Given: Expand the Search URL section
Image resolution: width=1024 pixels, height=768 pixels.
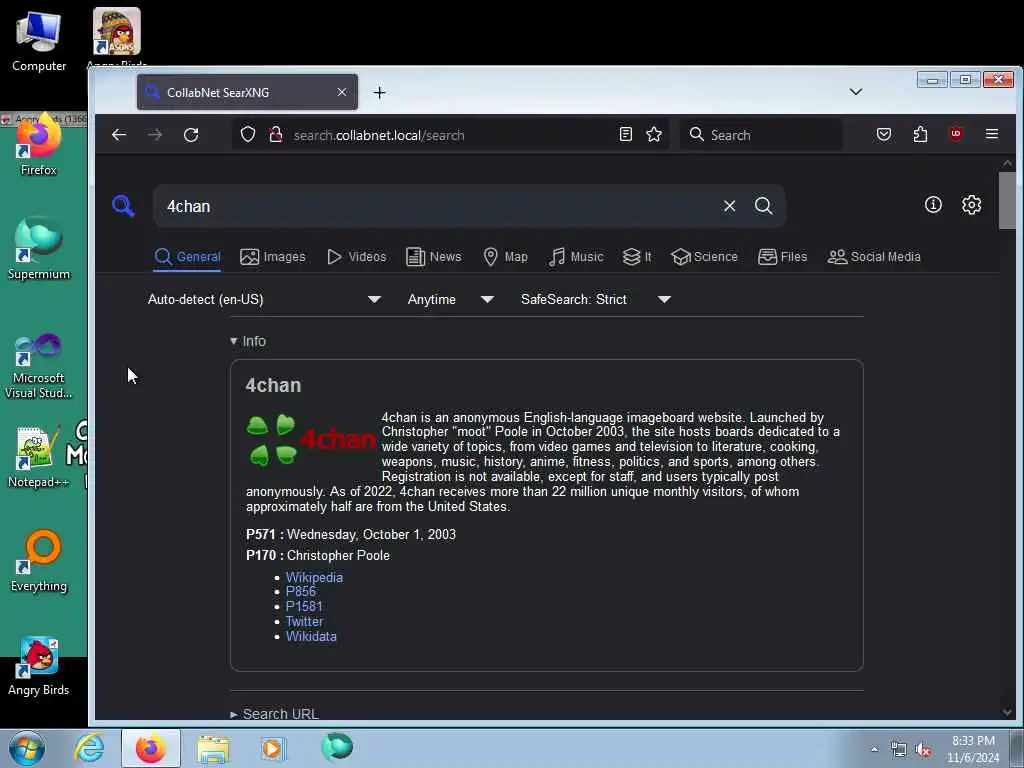Looking at the screenshot, I should (x=274, y=714).
